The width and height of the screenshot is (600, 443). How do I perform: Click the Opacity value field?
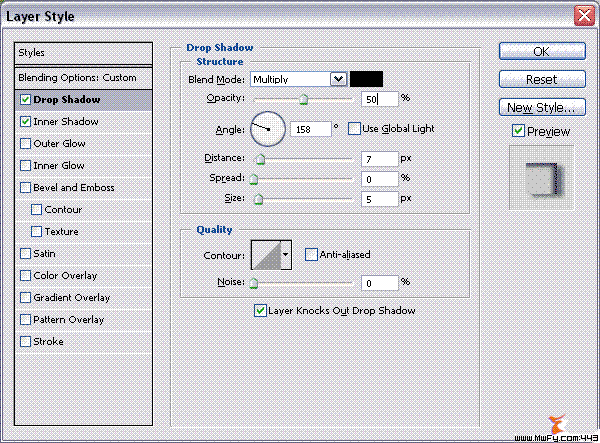[380, 99]
